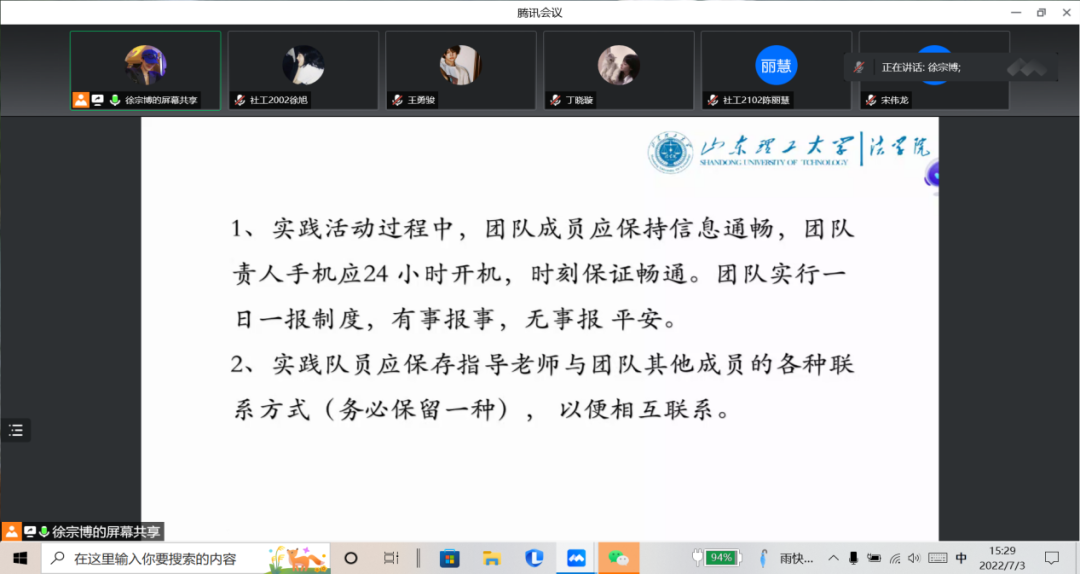1080x574 pixels.
Task: Select participant tile 王勇骏
Action: point(461,70)
